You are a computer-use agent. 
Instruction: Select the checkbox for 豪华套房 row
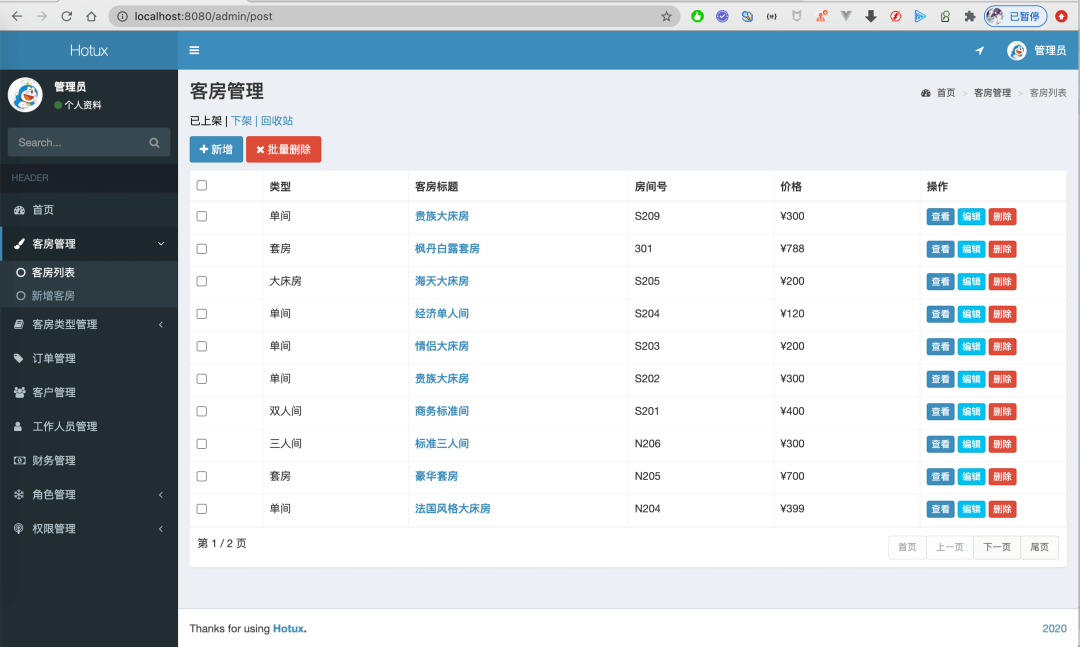coord(202,476)
